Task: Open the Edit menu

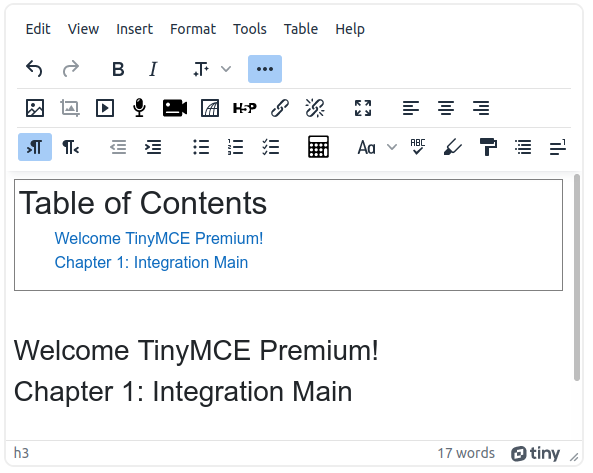Action: tap(38, 29)
